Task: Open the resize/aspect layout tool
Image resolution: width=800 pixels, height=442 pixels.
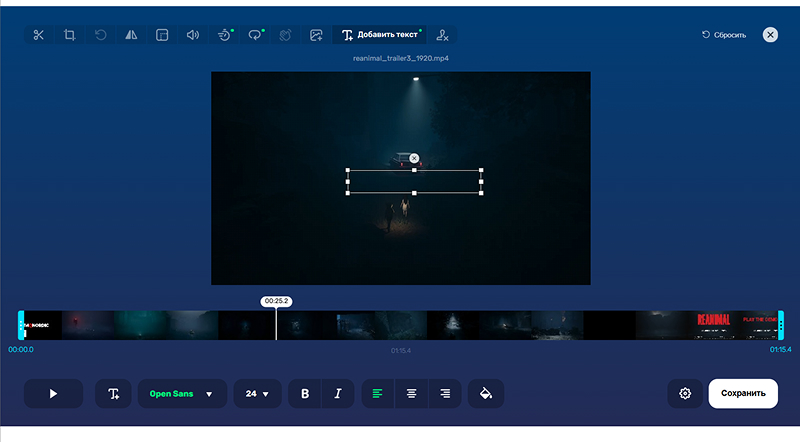Action: pyautogui.click(x=162, y=35)
